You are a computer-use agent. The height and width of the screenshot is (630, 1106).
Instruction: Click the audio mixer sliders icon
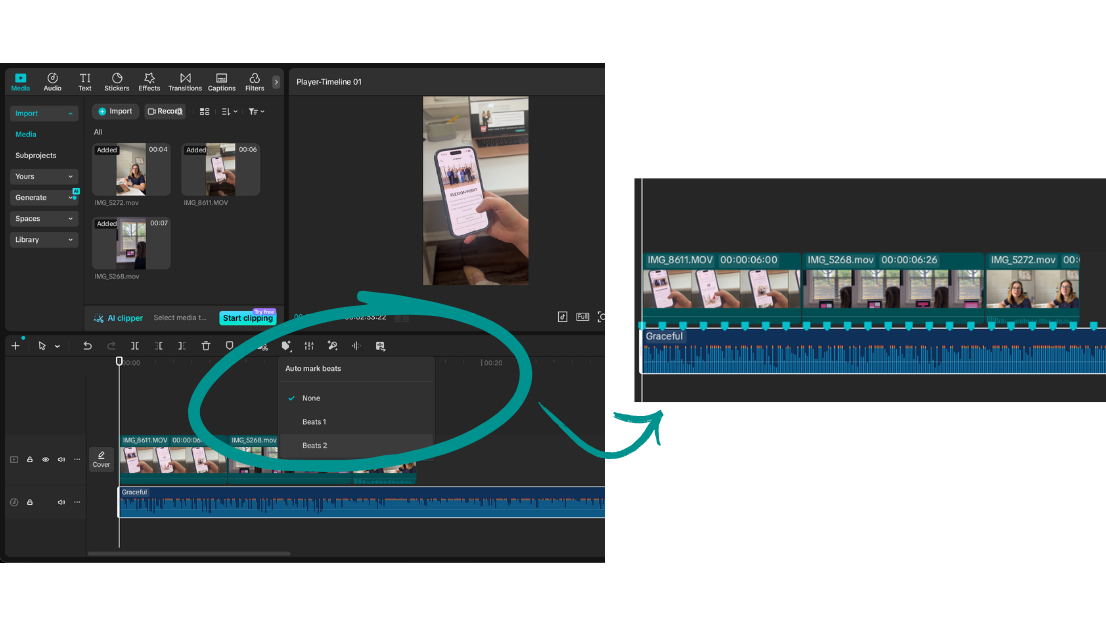309,346
